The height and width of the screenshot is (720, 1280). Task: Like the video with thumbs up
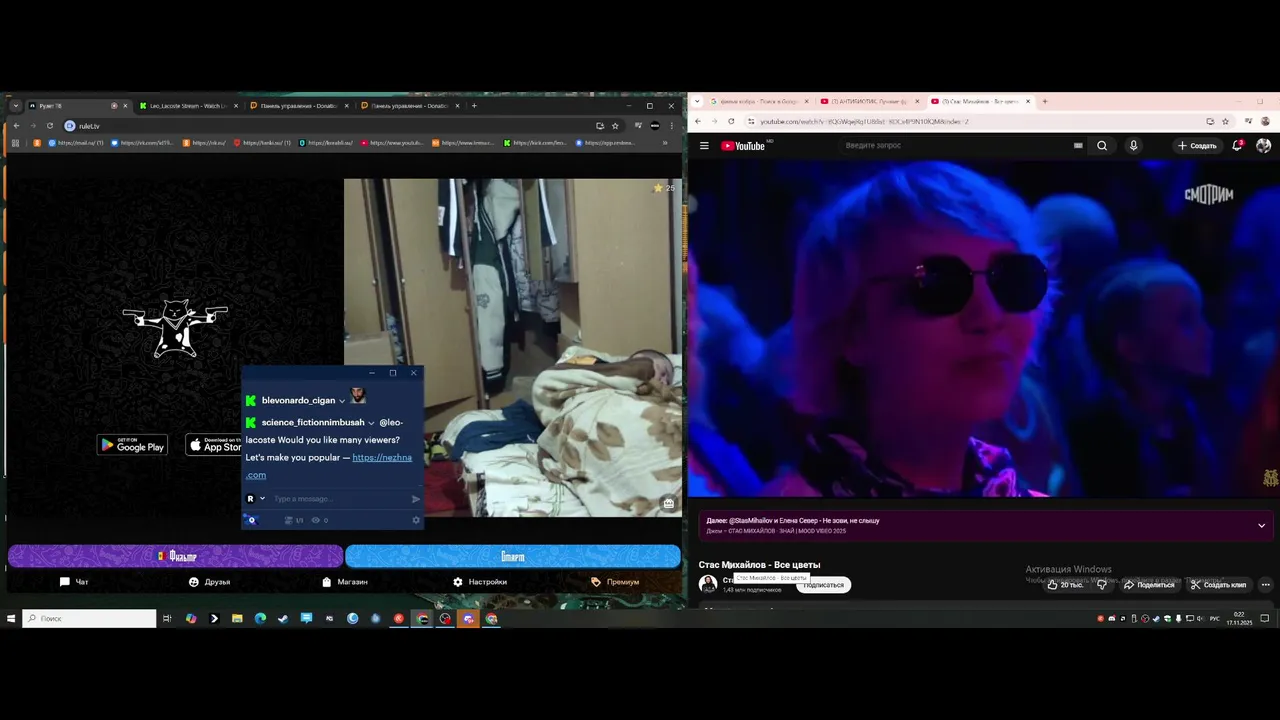pos(1065,584)
